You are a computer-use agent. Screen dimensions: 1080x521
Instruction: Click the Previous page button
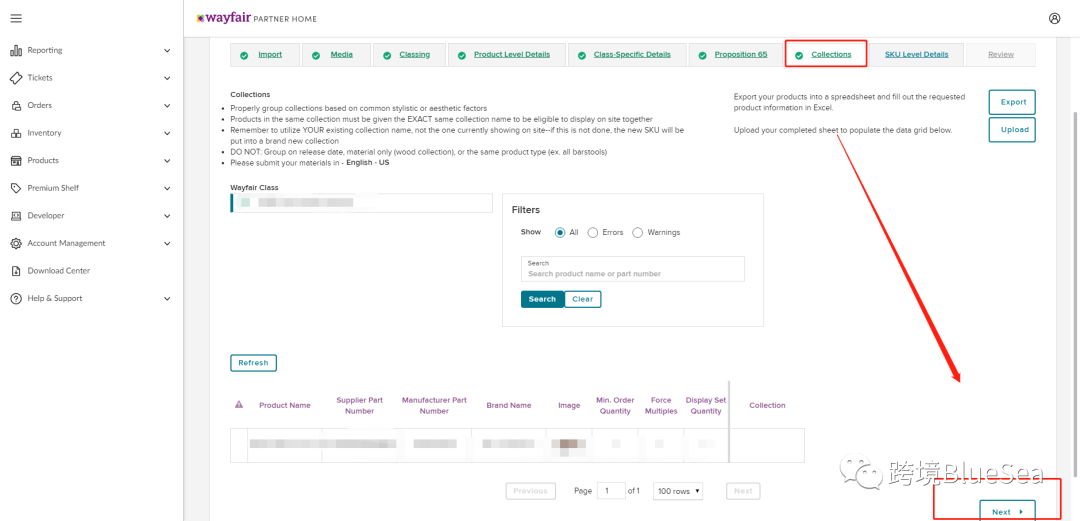coord(530,491)
